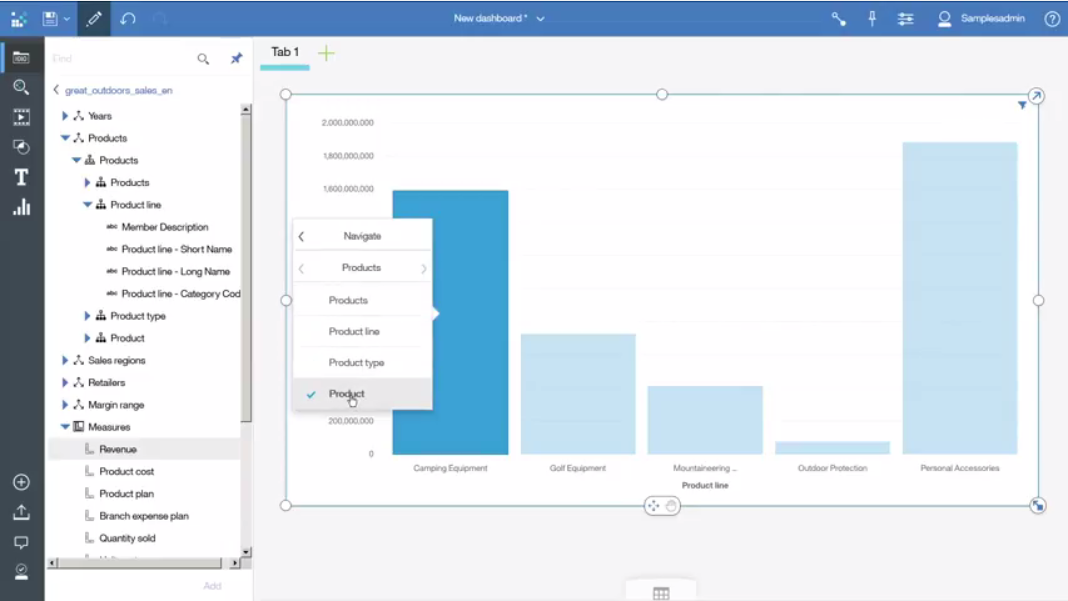Click the widget connections icon in top bar

coord(838,19)
